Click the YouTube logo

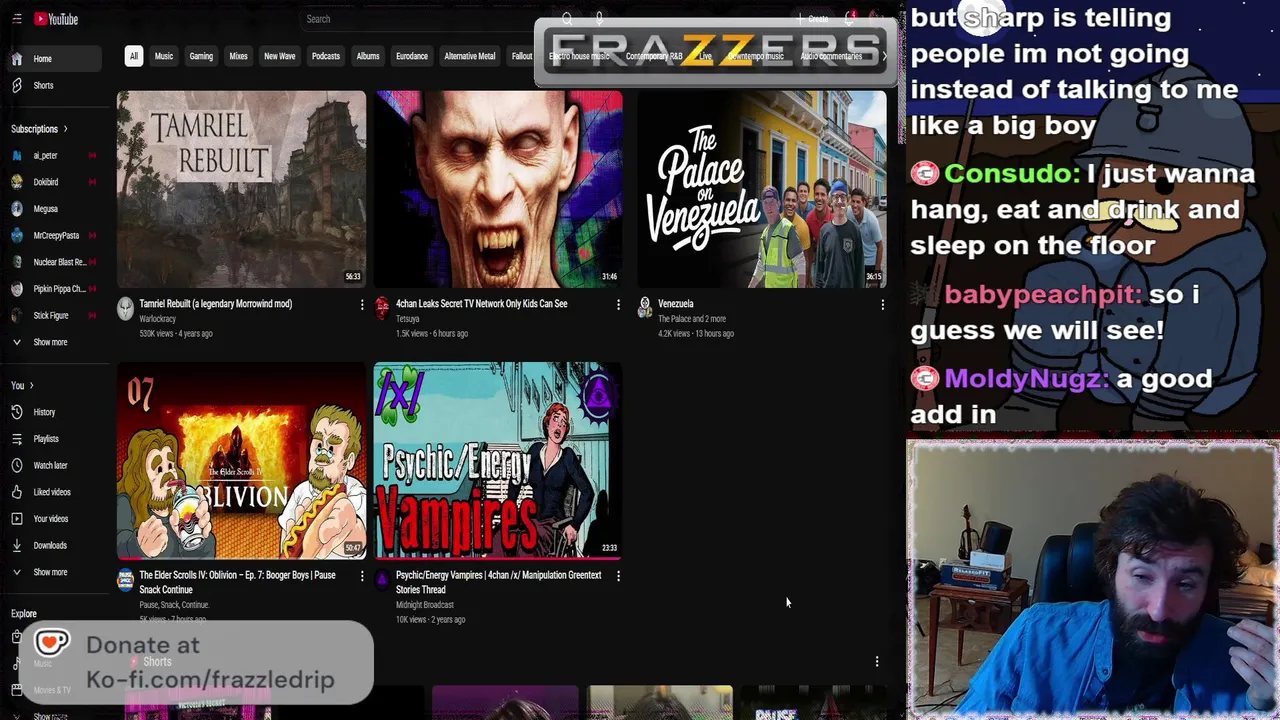click(55, 19)
